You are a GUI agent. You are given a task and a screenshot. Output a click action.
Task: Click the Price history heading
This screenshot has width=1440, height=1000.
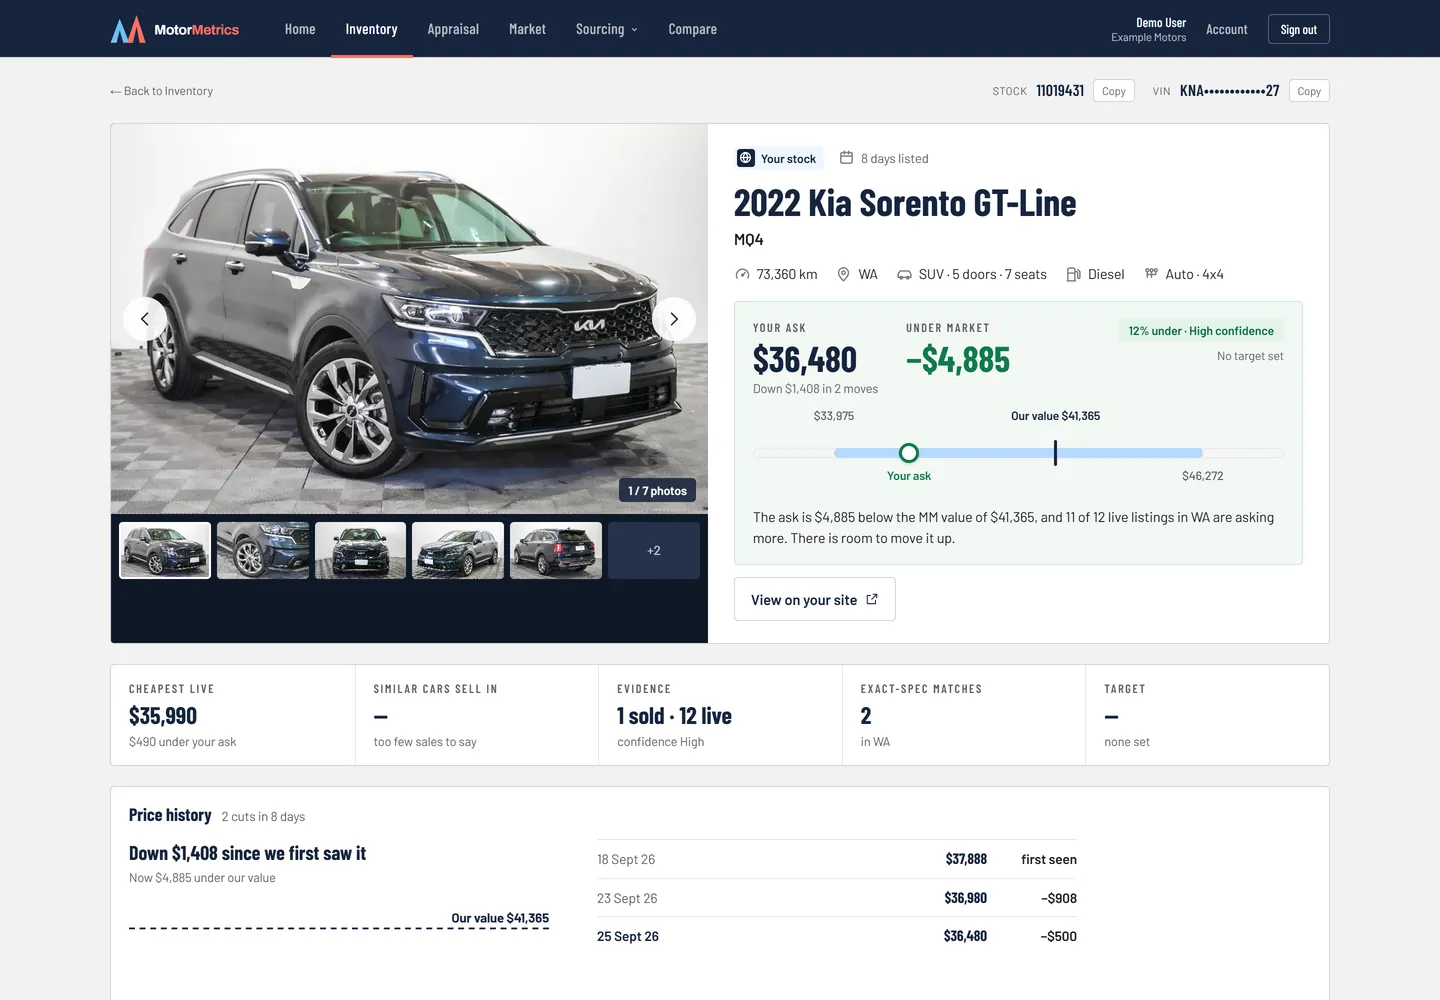[x=170, y=815]
